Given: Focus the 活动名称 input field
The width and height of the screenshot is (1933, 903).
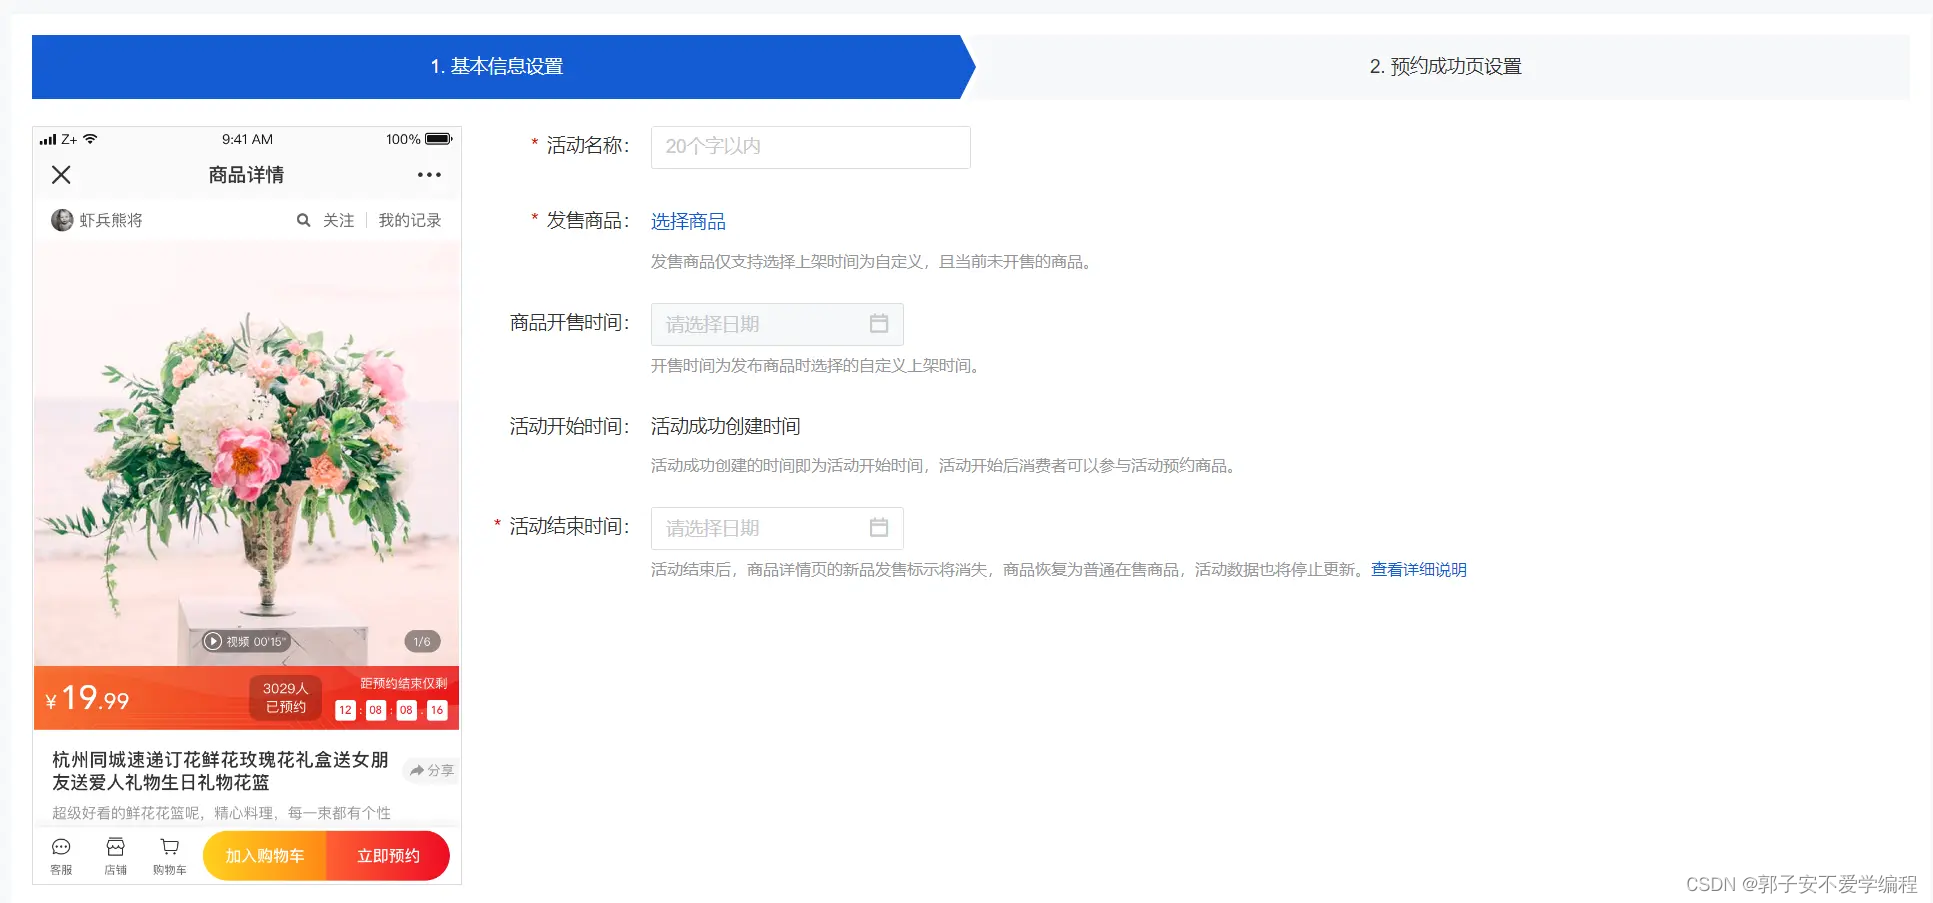Looking at the screenshot, I should coord(810,147).
